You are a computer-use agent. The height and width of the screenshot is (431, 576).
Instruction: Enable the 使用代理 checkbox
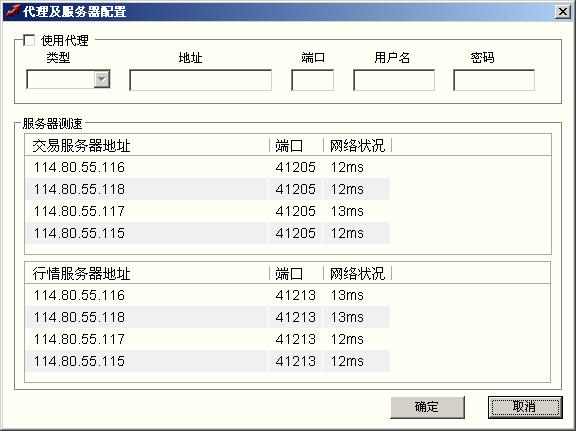(29, 40)
